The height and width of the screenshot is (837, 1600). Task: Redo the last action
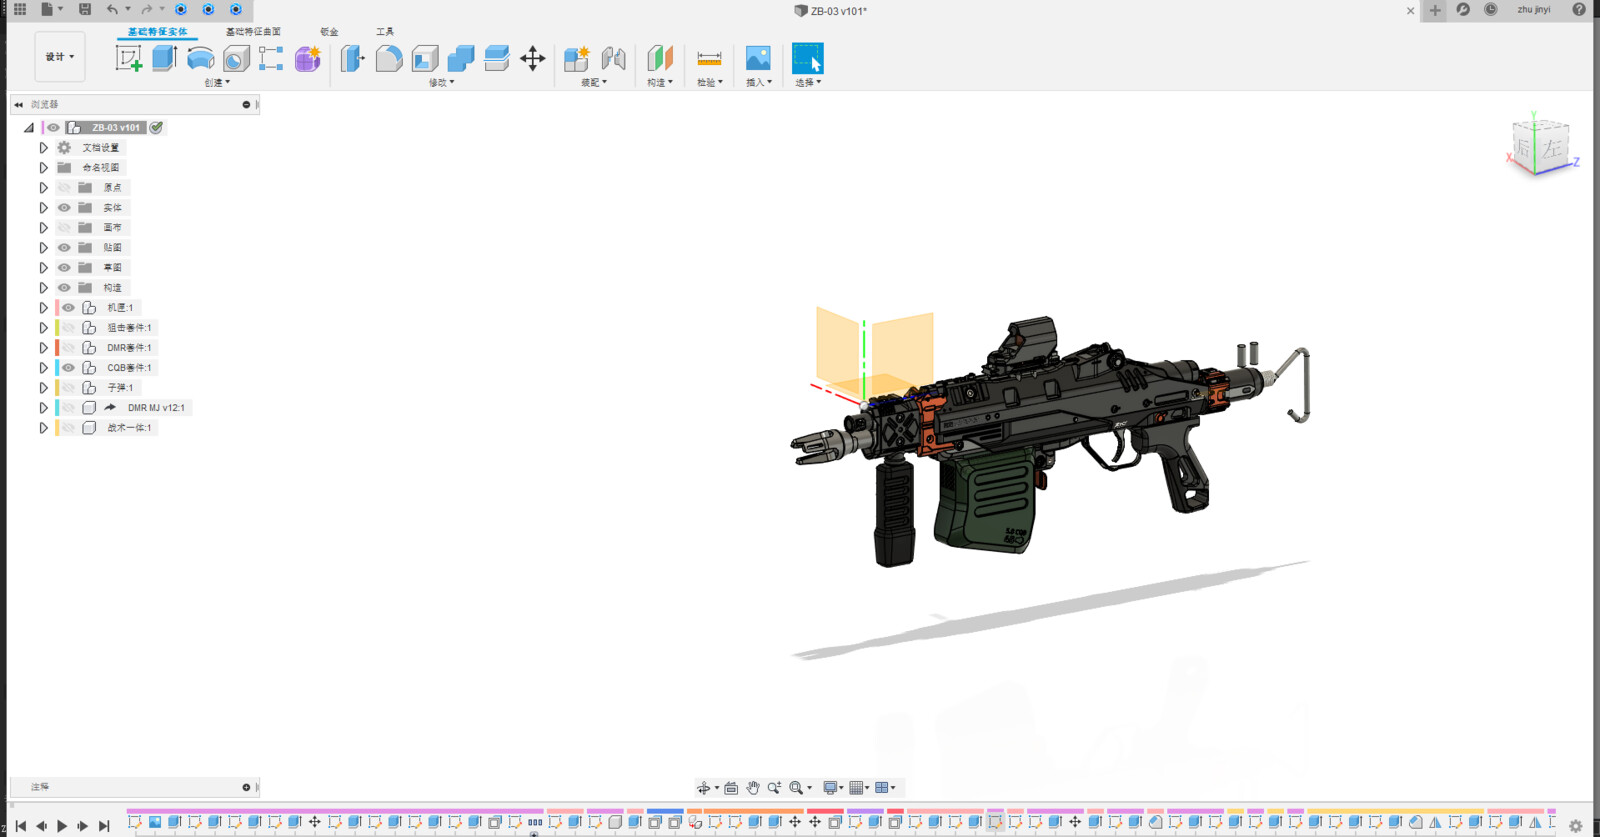(147, 9)
